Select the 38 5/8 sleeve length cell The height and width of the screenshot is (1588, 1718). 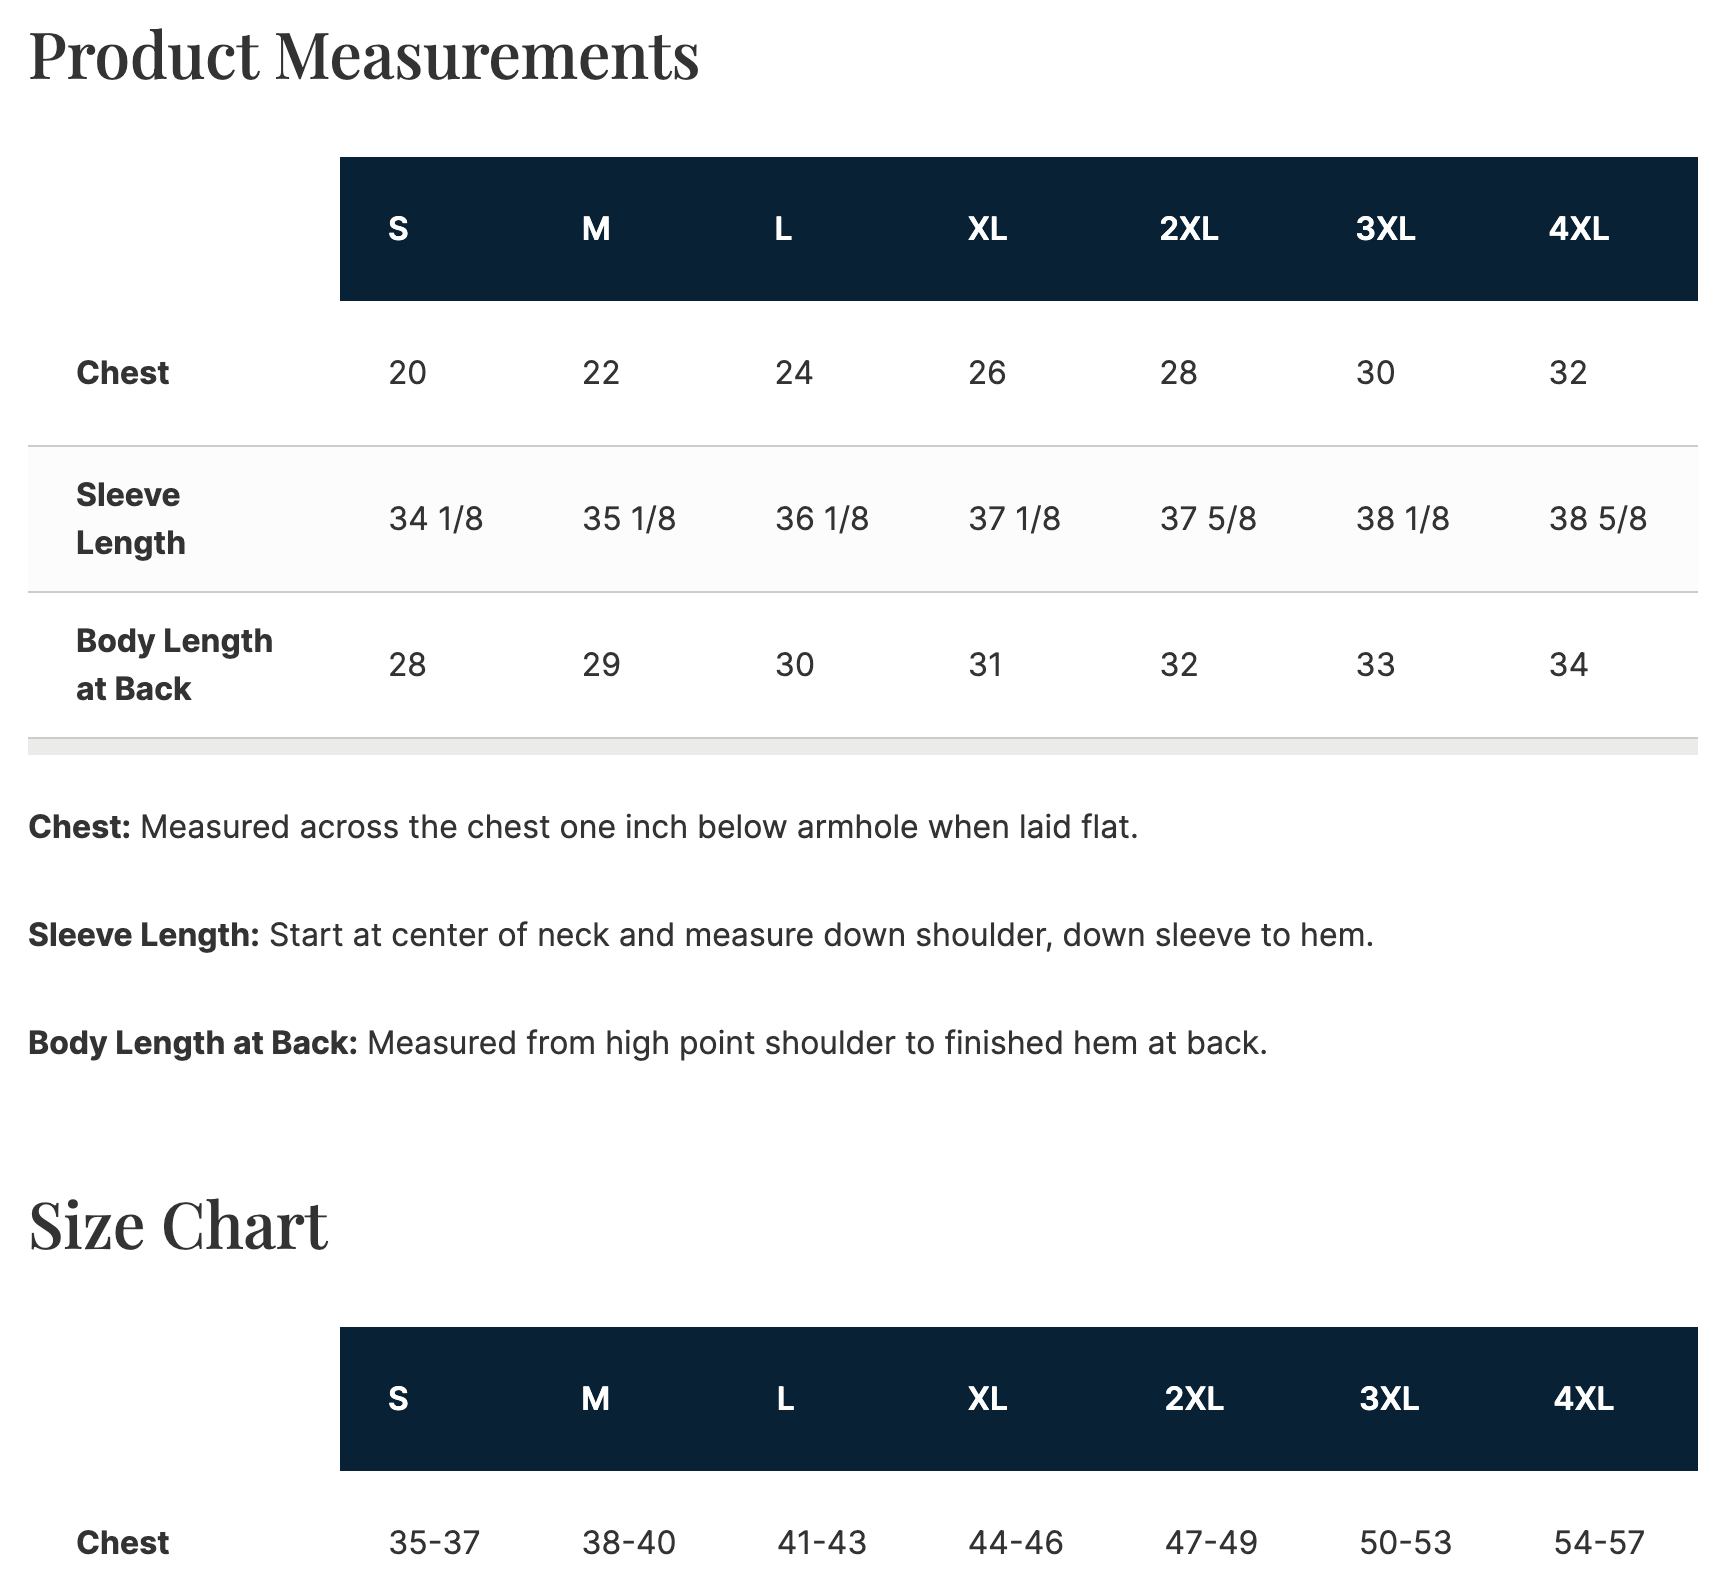[1598, 518]
